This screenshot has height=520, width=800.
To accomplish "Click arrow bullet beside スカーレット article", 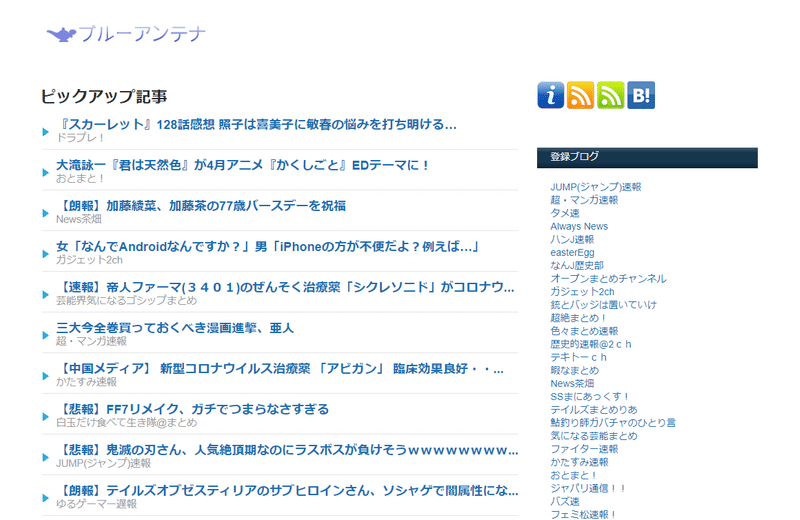I will 45,132.
